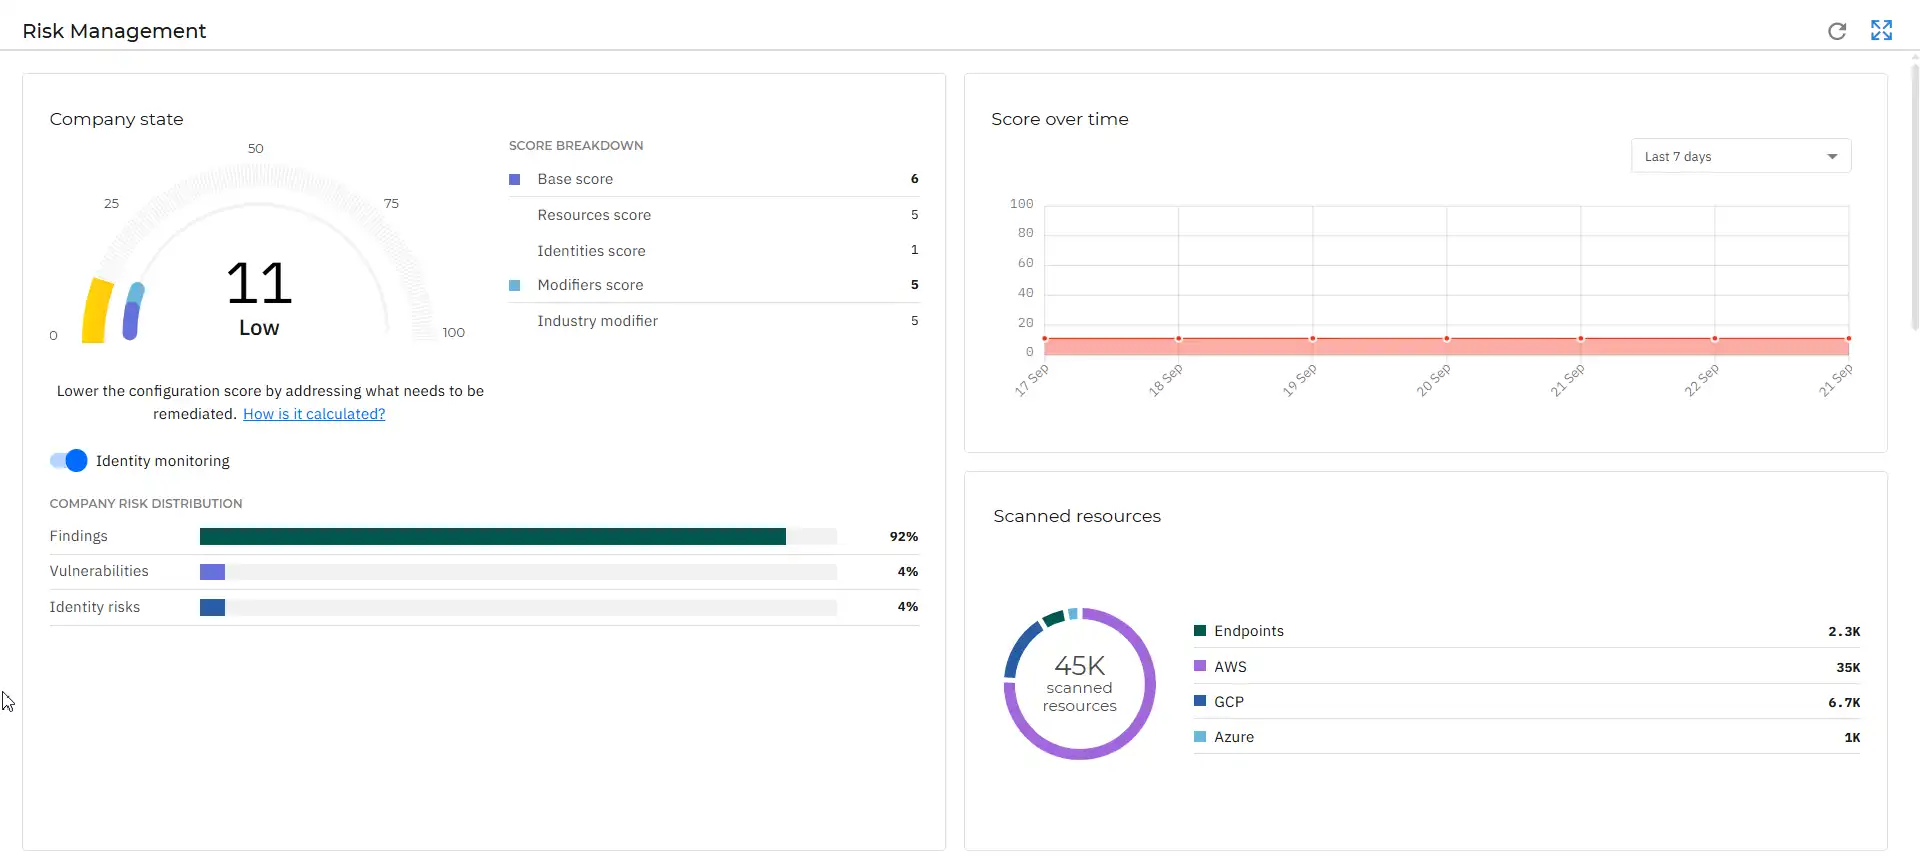Click the AWS 35K value
1920x861 pixels.
pyautogui.click(x=1848, y=667)
